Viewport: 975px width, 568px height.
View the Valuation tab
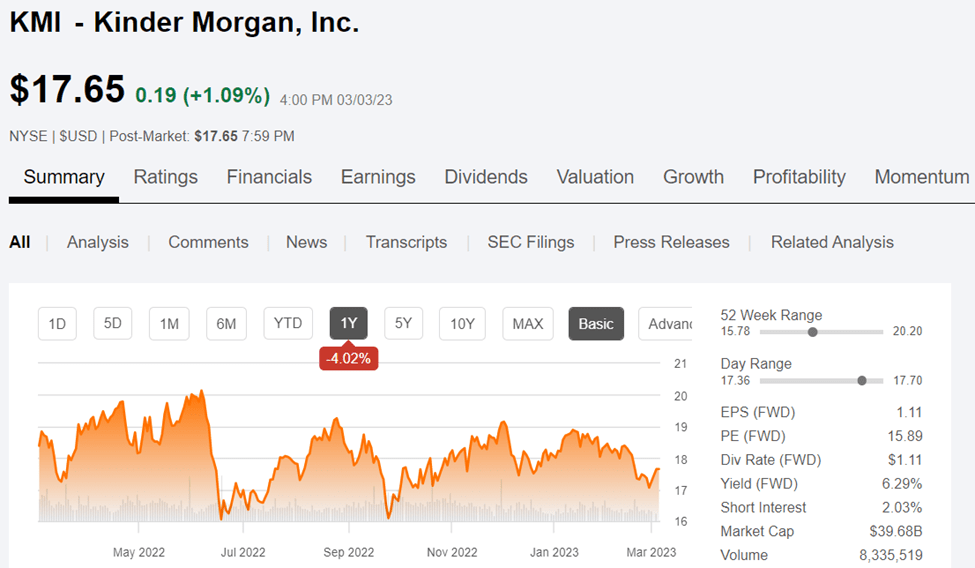click(x=595, y=177)
